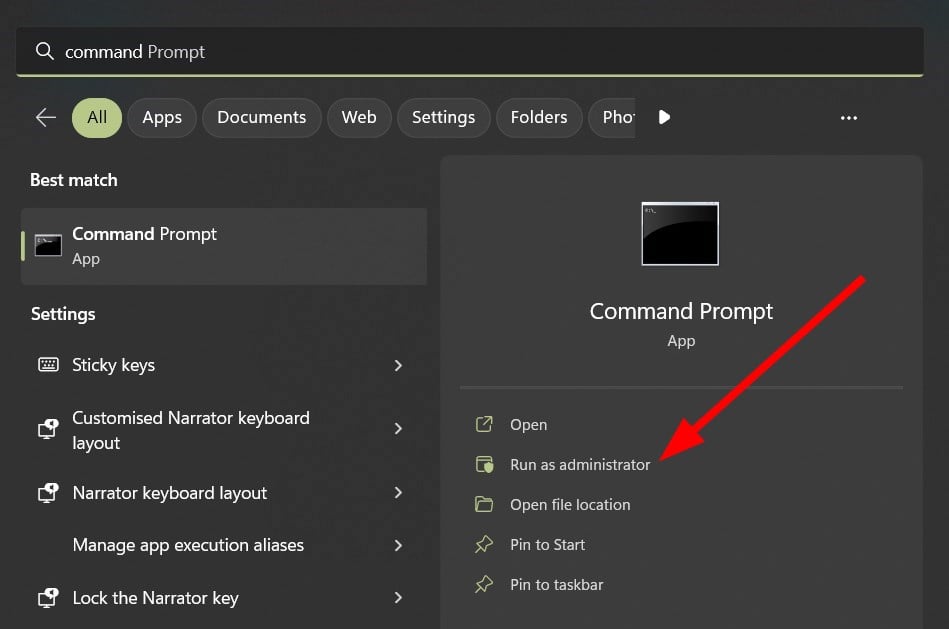Screen dimensions: 949x629
Task: Expand the Sticky keys result chevron
Action: point(398,365)
